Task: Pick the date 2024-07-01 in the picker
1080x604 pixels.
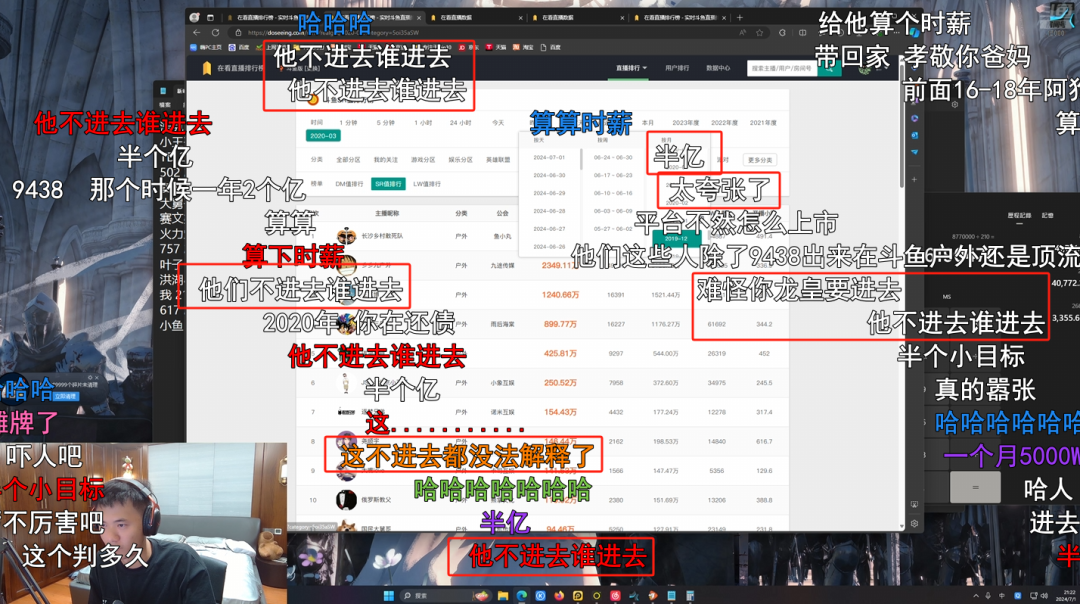Action: pyautogui.click(x=549, y=158)
